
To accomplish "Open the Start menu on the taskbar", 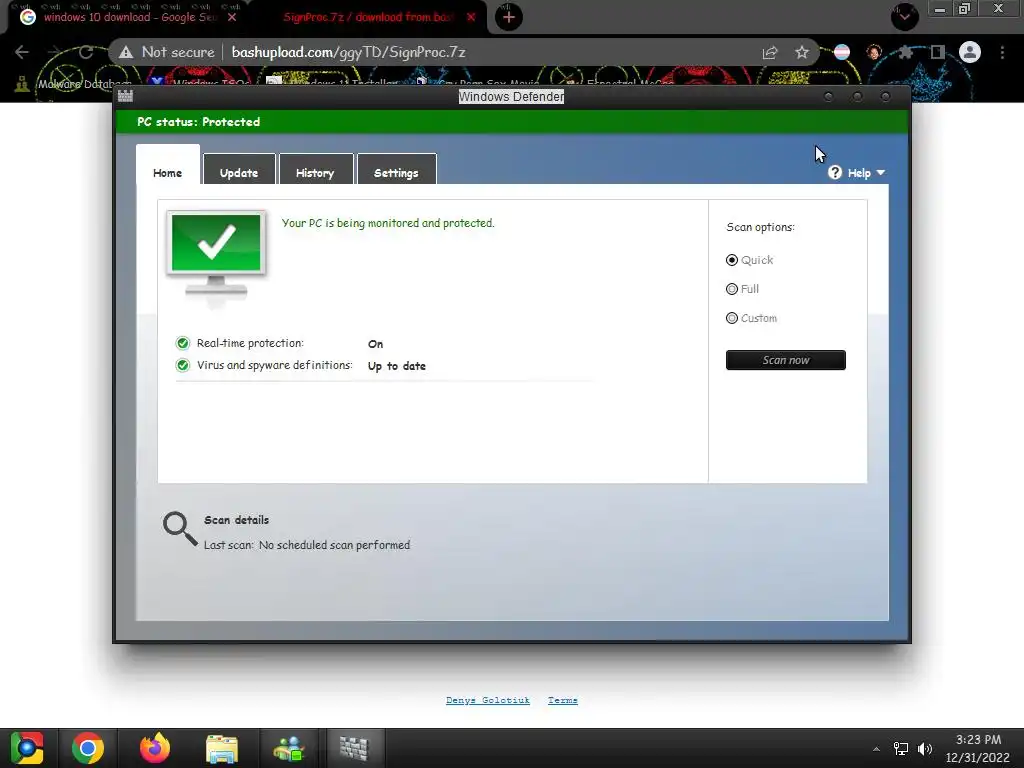I will pyautogui.click(x=27, y=748).
